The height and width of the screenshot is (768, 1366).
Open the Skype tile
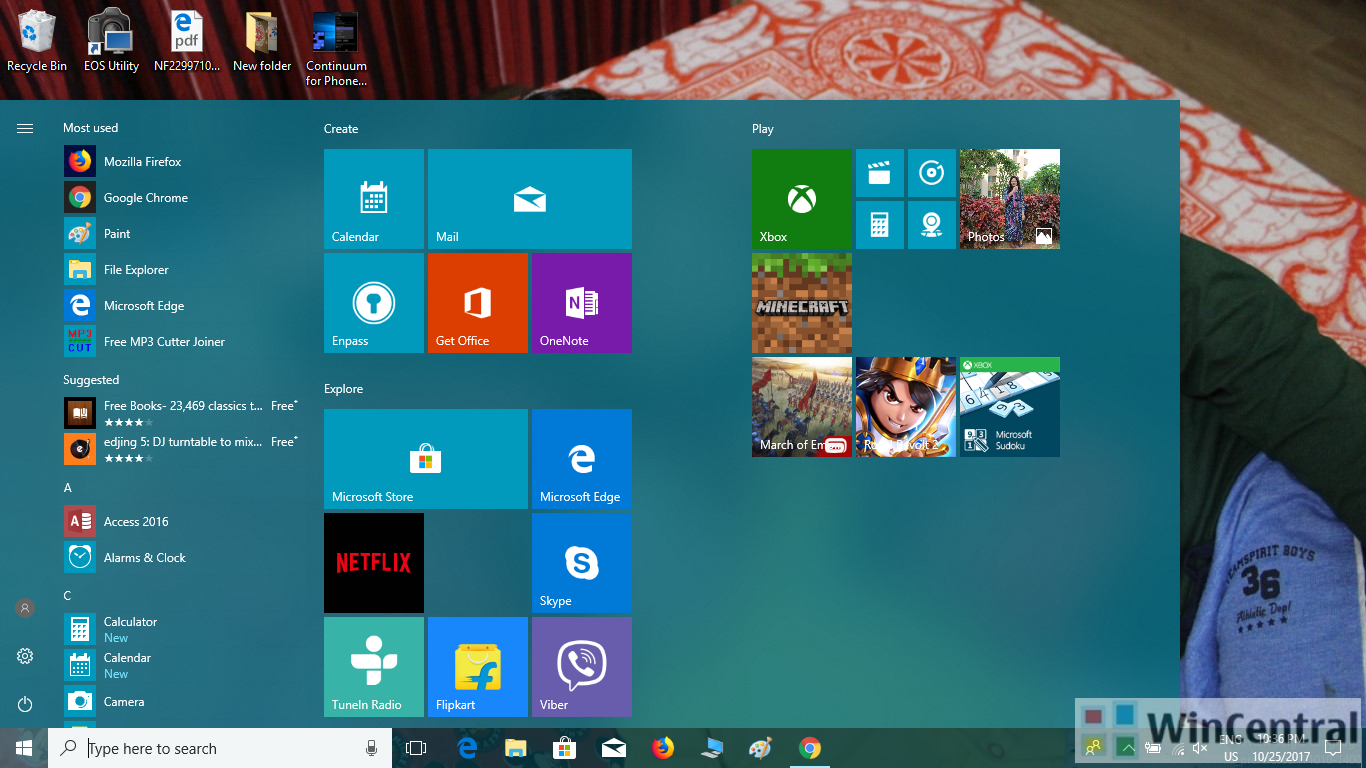pyautogui.click(x=582, y=563)
